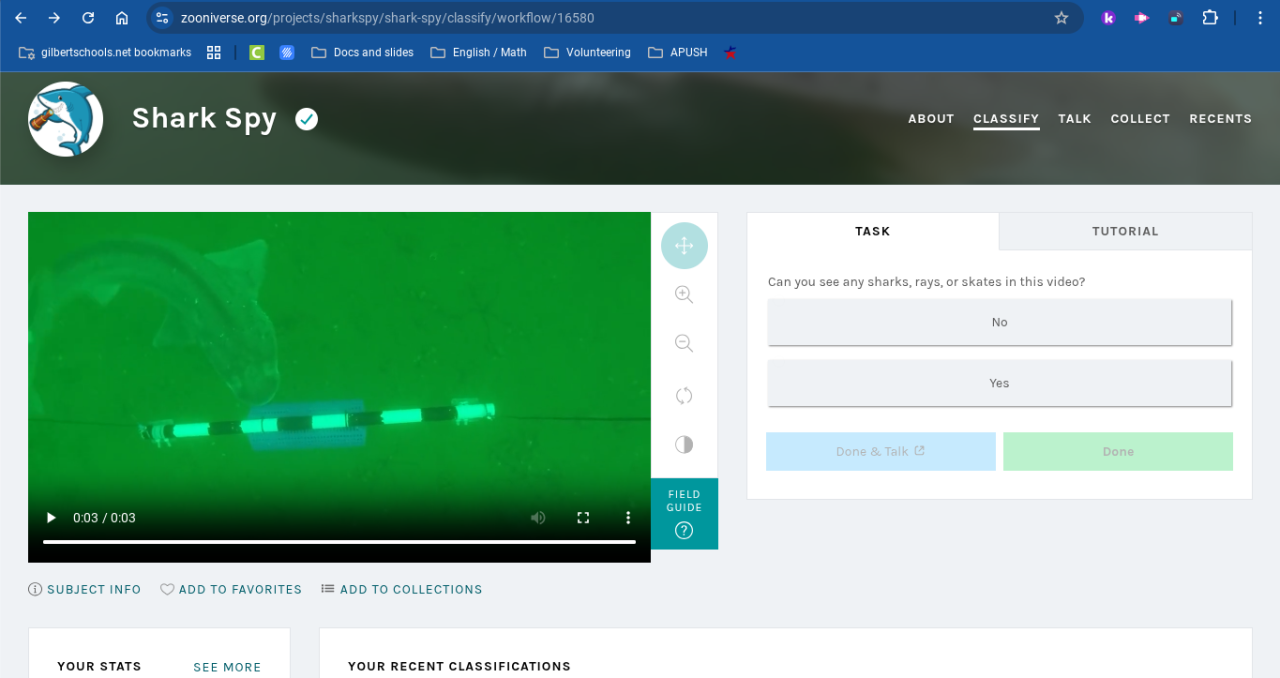
Task: Focus the zooniverse.org address bar
Action: tap(615, 18)
